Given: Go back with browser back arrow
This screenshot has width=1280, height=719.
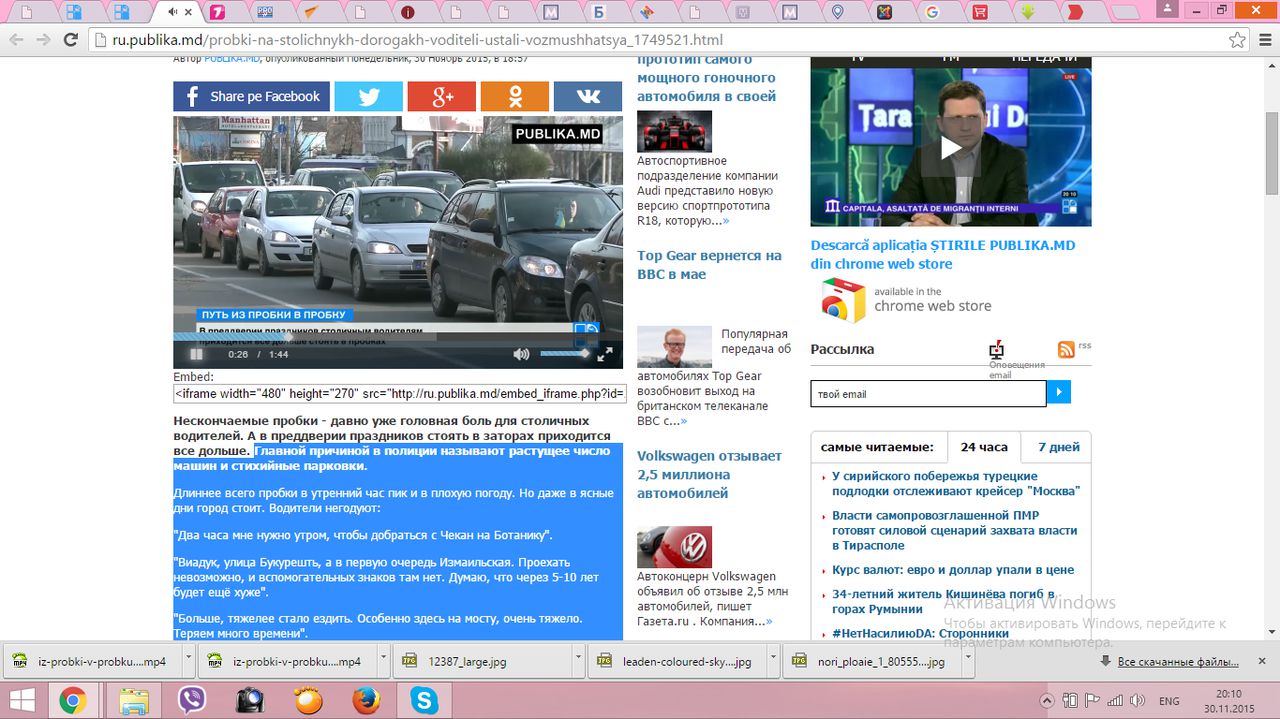Looking at the screenshot, I should [x=16, y=40].
